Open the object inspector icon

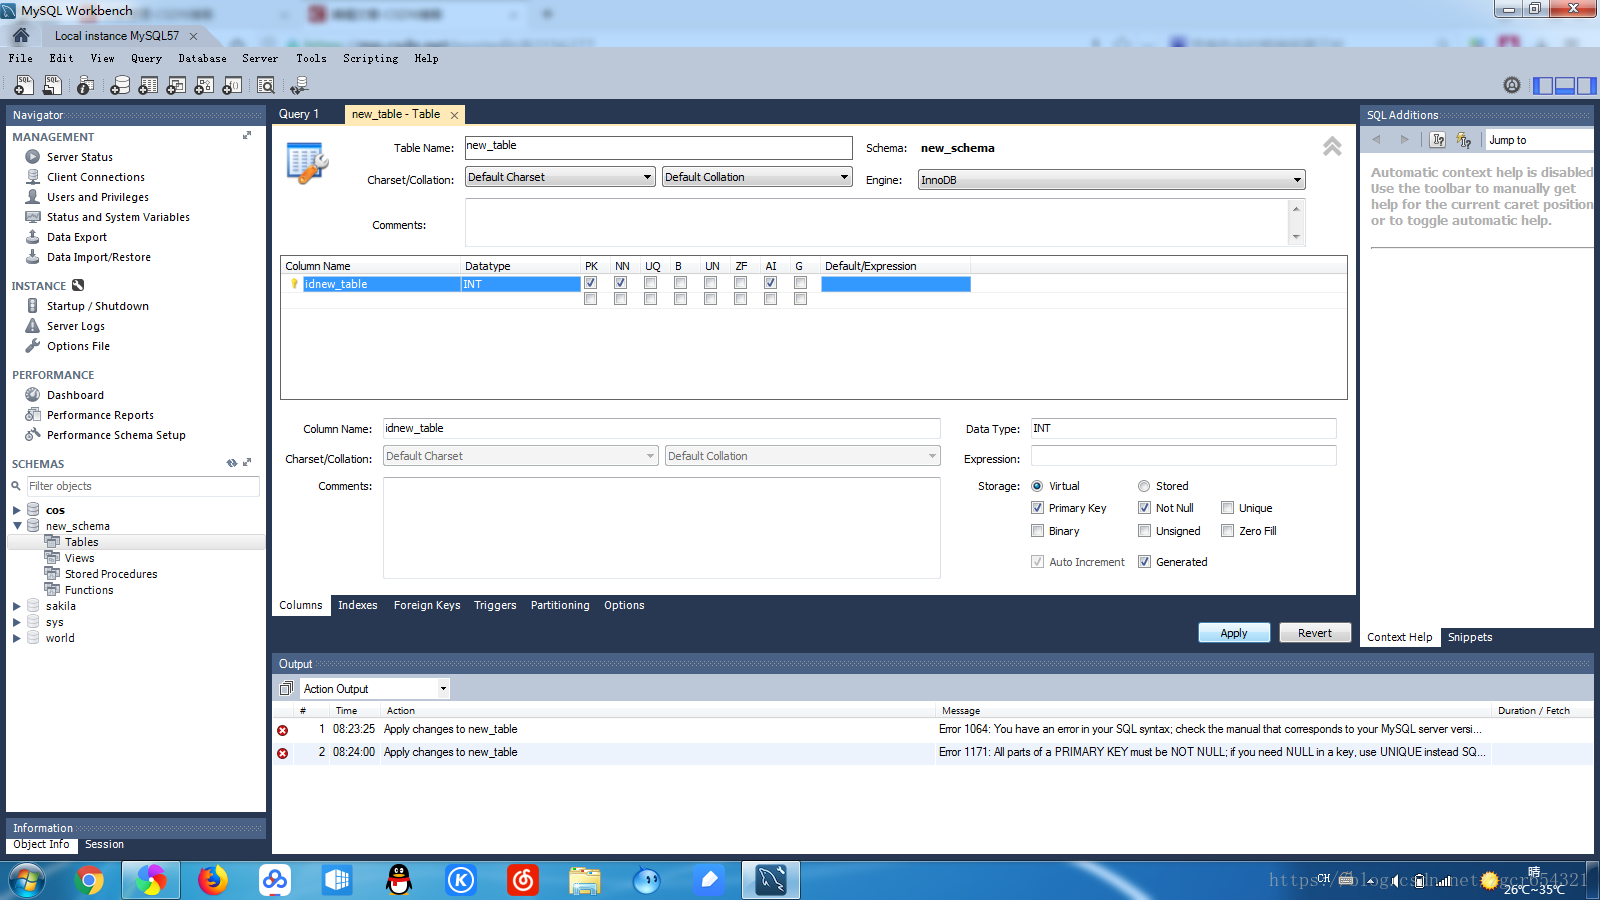[x=86, y=86]
